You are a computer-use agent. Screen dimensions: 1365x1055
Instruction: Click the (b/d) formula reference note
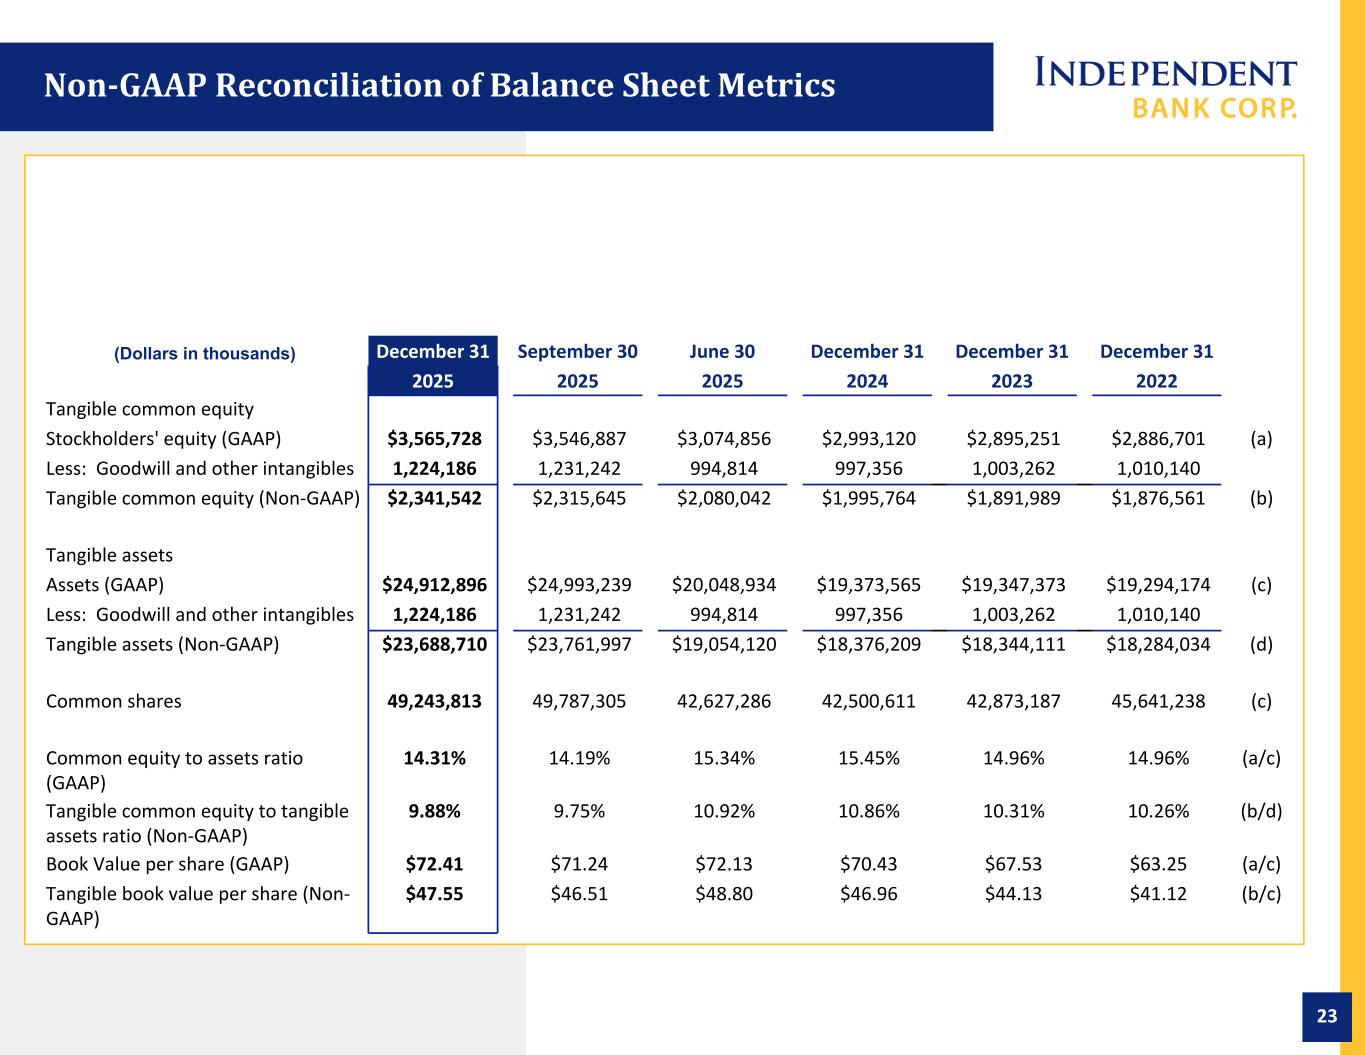pyautogui.click(x=1261, y=811)
